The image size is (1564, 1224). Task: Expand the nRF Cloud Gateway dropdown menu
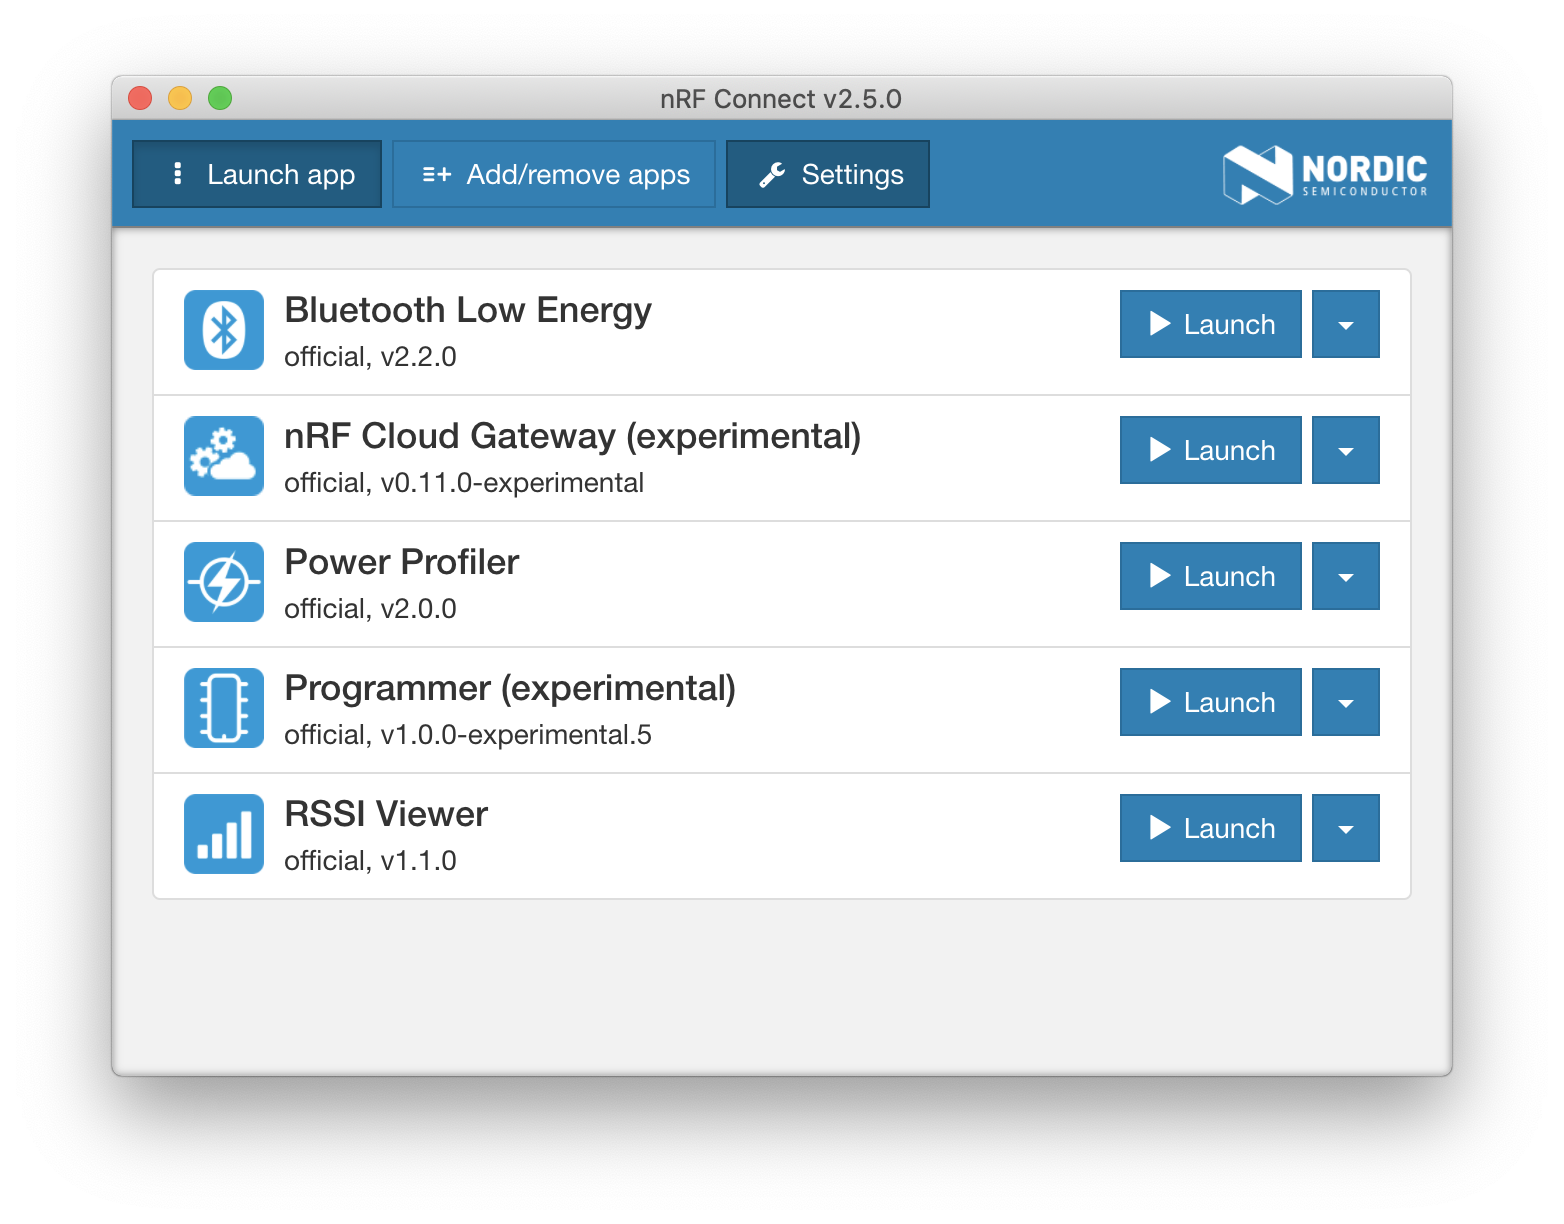[1345, 450]
